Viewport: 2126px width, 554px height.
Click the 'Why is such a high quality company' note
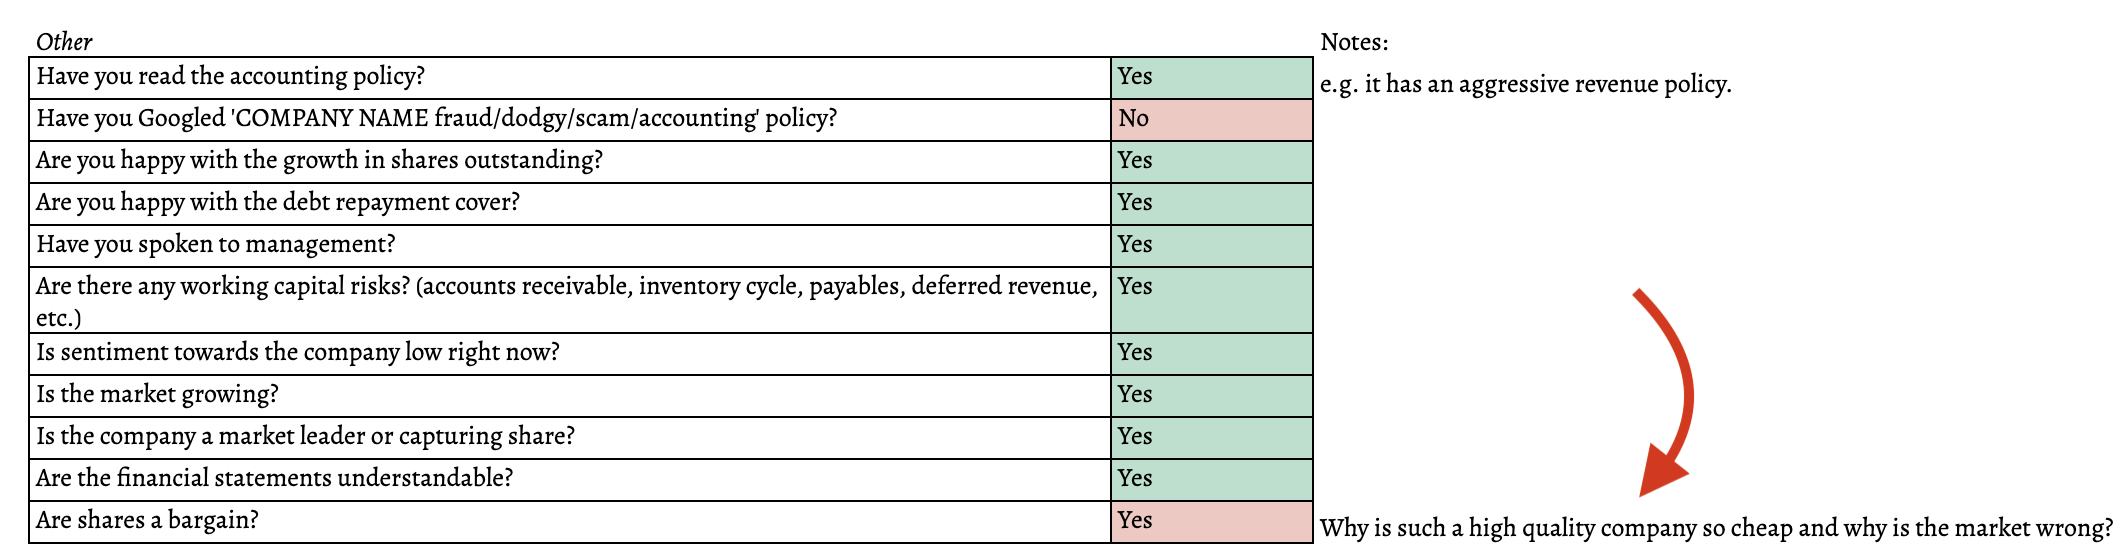(1716, 528)
